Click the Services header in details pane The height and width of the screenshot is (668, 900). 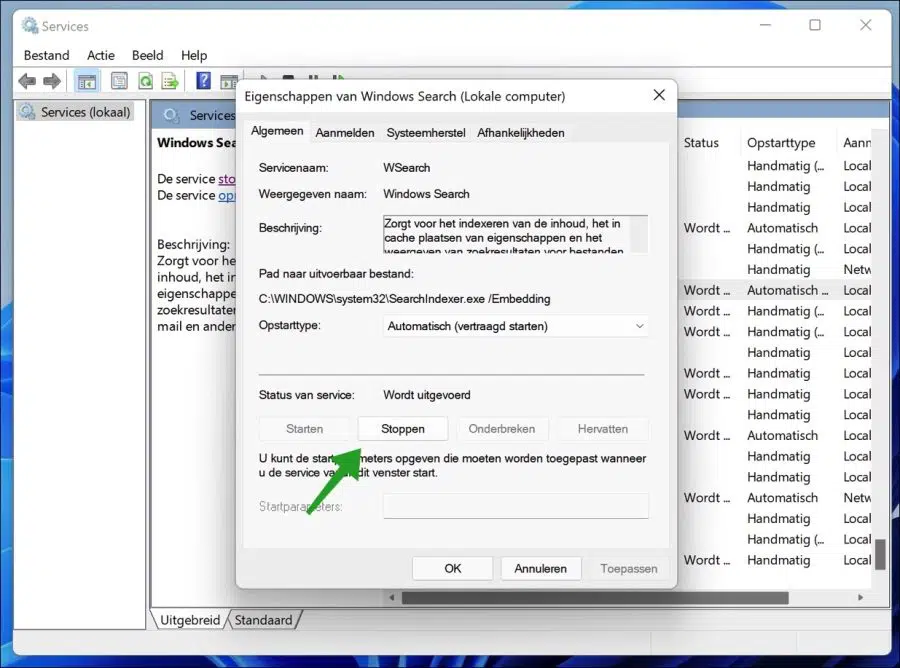tap(211, 115)
